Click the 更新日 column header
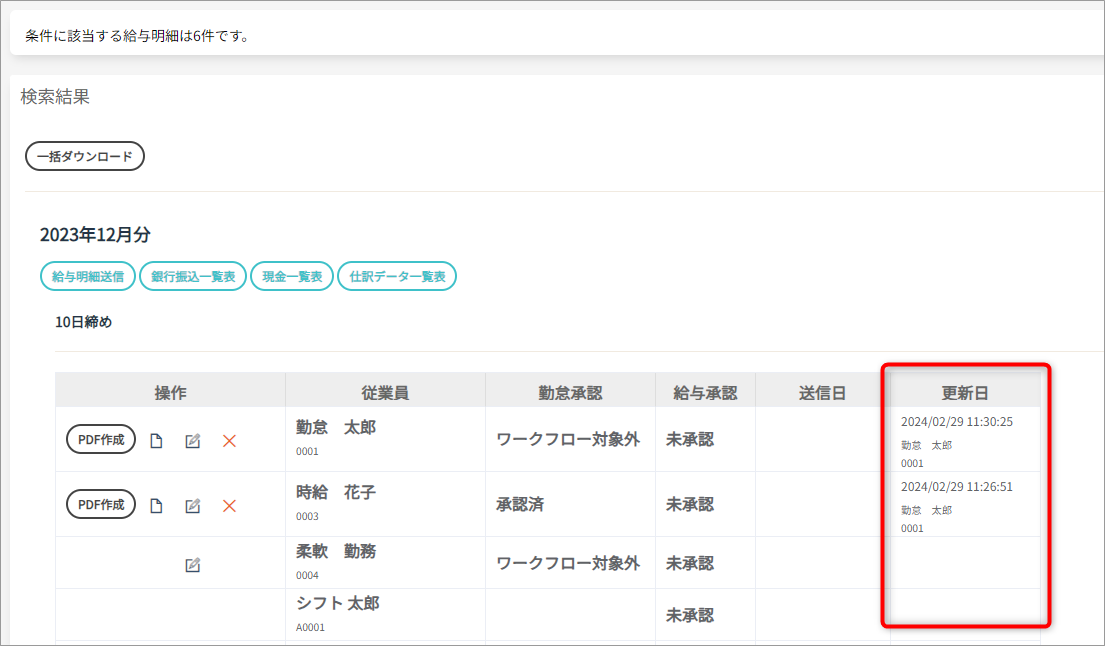The image size is (1105, 646). pyautogui.click(x=965, y=393)
